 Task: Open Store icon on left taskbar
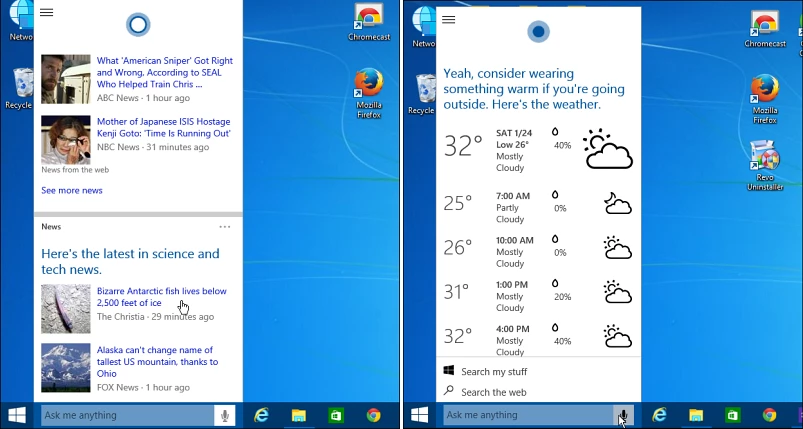[336, 415]
